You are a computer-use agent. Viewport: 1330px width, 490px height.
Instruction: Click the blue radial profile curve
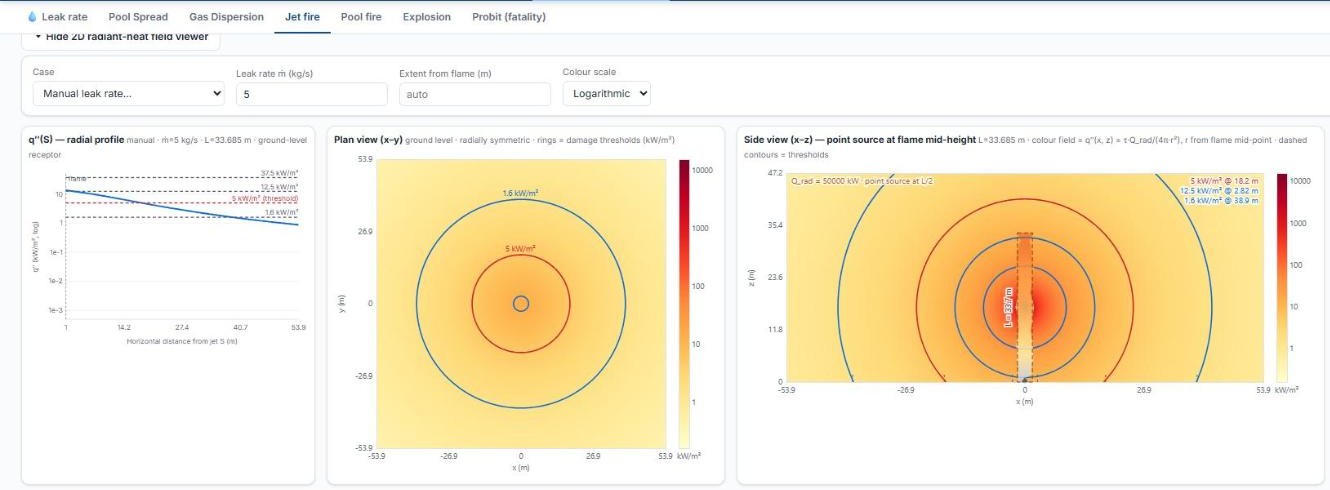pyautogui.click(x=181, y=208)
